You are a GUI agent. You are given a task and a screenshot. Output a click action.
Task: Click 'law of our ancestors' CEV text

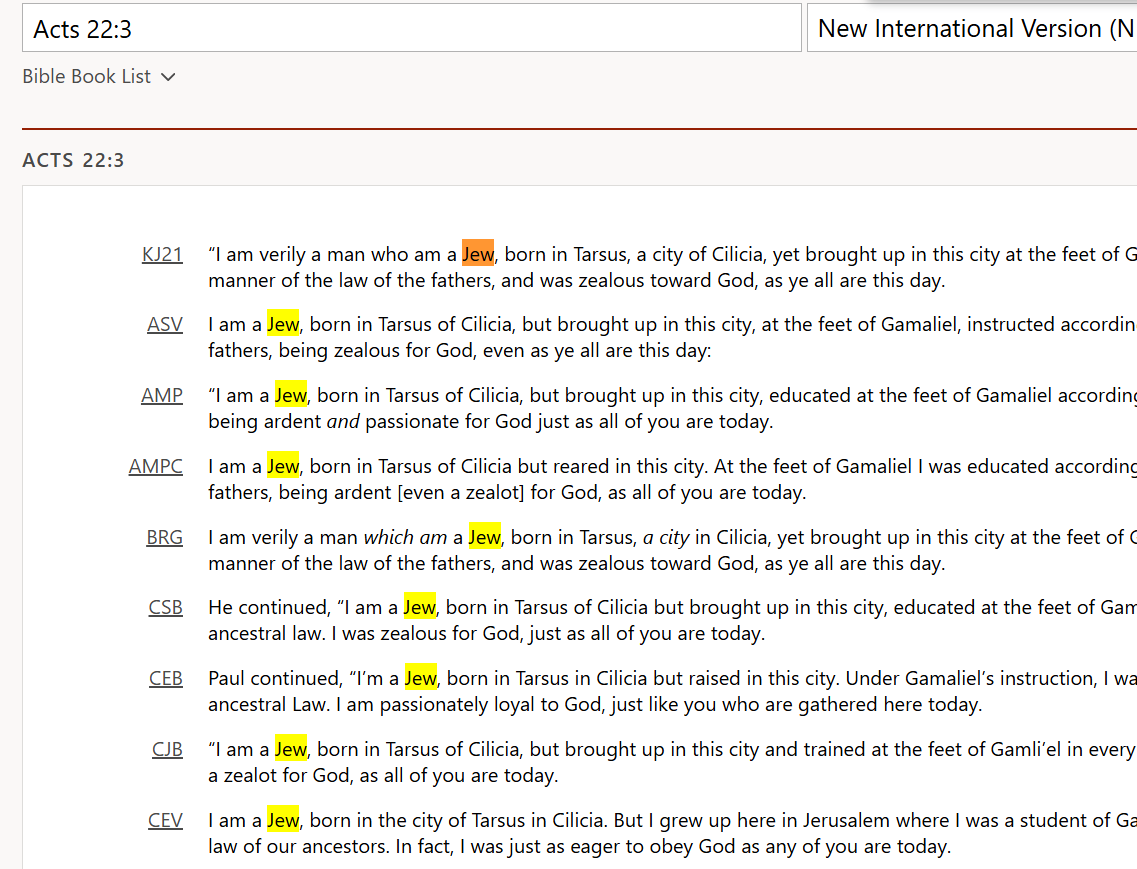click(x=297, y=847)
